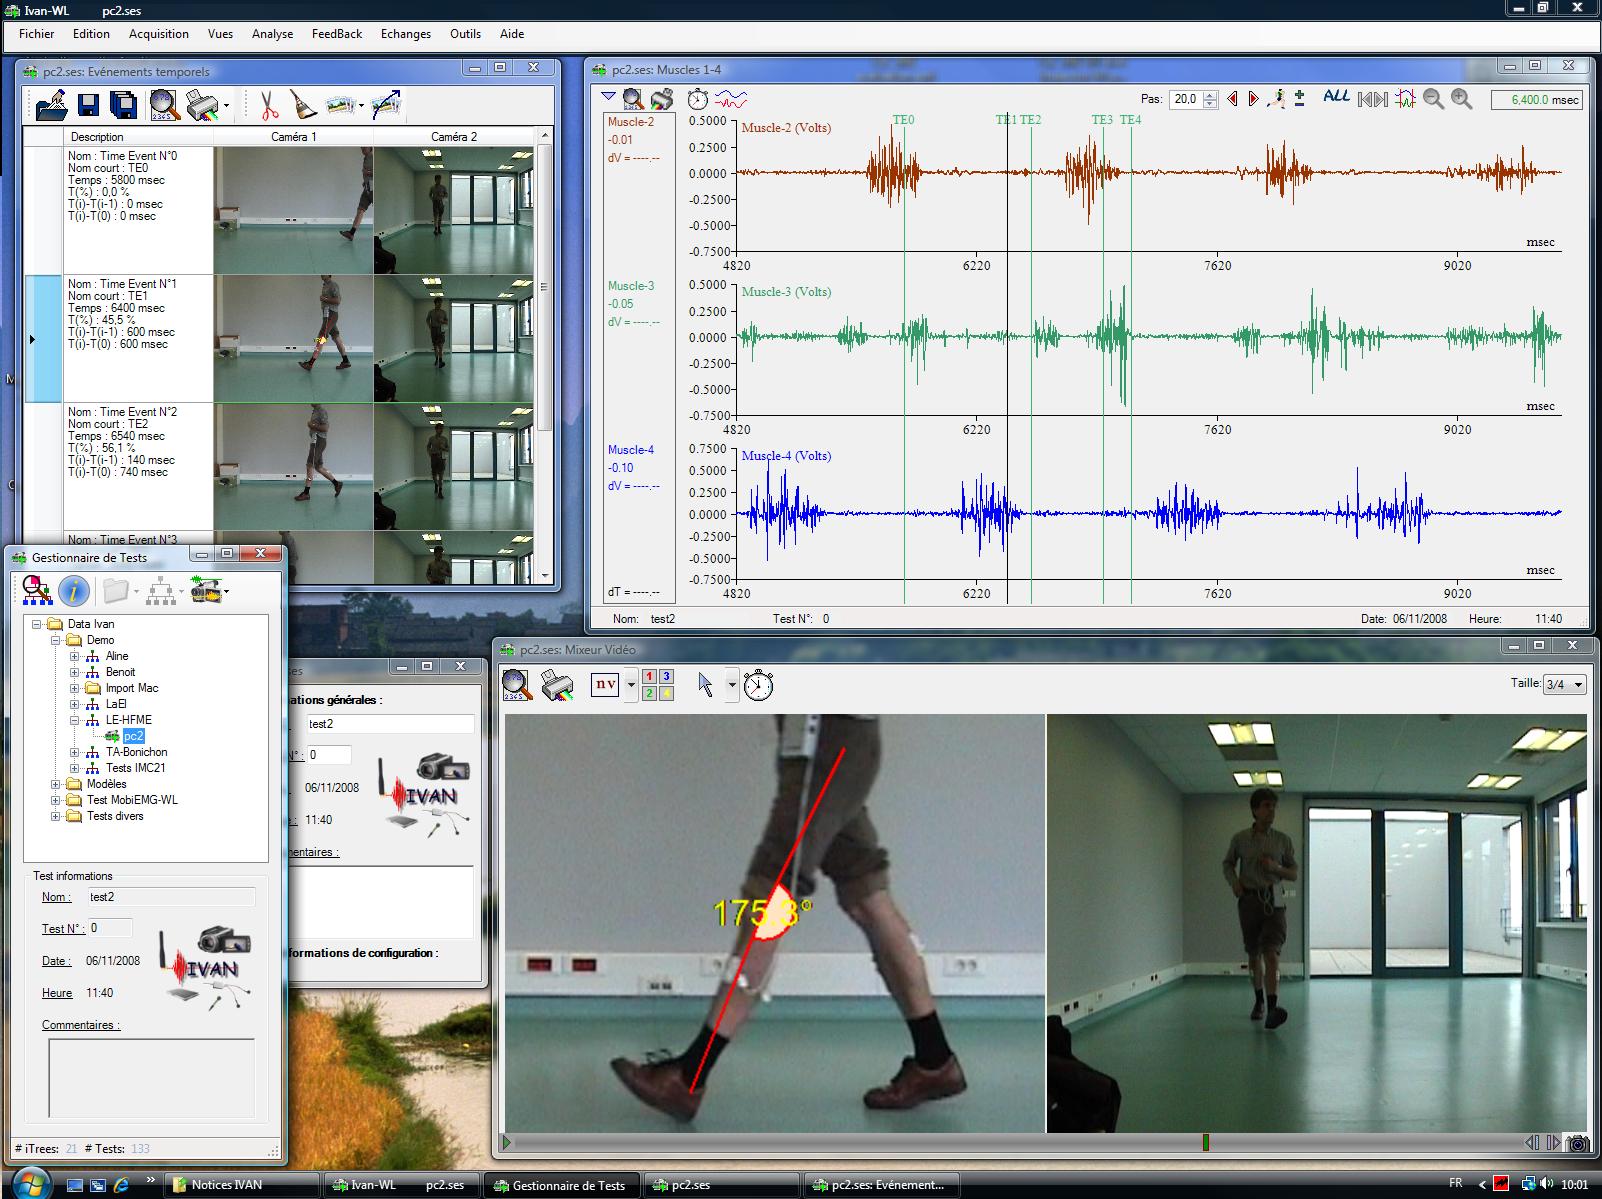Open the Edition menu

(91, 34)
